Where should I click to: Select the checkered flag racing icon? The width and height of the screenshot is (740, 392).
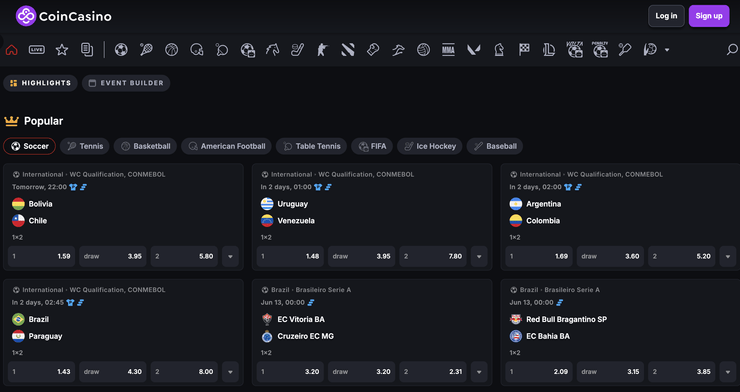tap(524, 50)
